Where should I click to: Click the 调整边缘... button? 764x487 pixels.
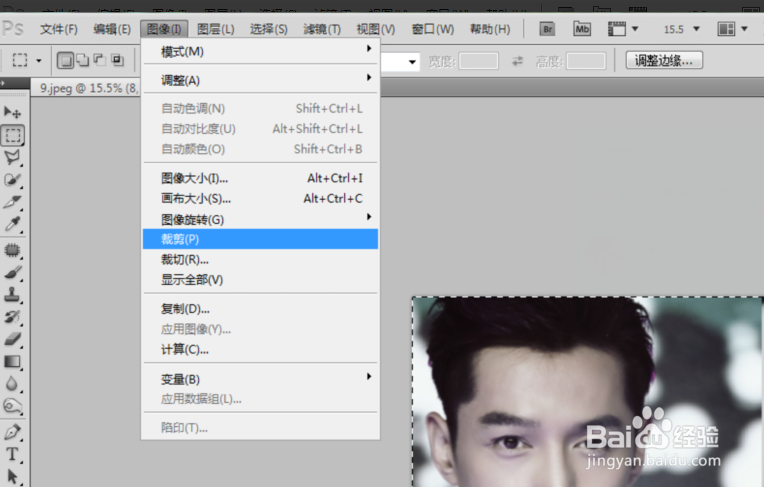point(664,60)
